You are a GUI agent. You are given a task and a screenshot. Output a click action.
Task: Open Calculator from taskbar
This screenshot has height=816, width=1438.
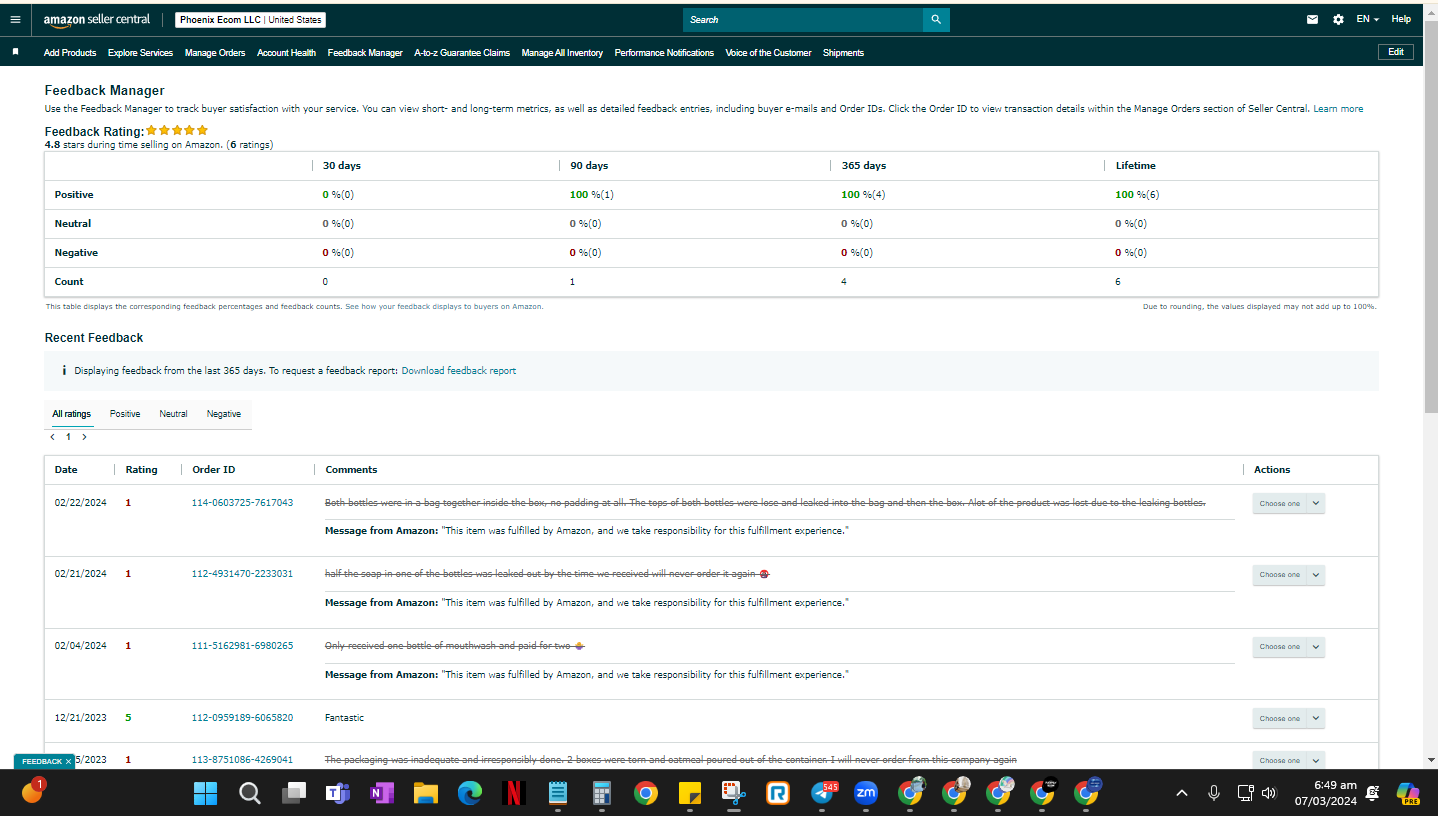[x=602, y=794]
